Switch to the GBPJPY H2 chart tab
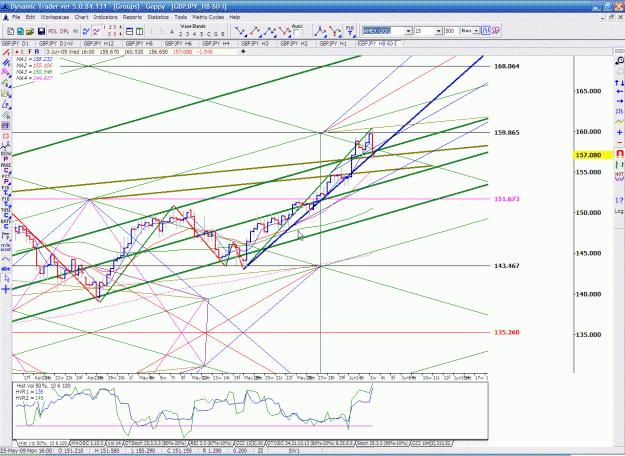Image resolution: width=625 pixels, height=456 pixels. [294, 43]
